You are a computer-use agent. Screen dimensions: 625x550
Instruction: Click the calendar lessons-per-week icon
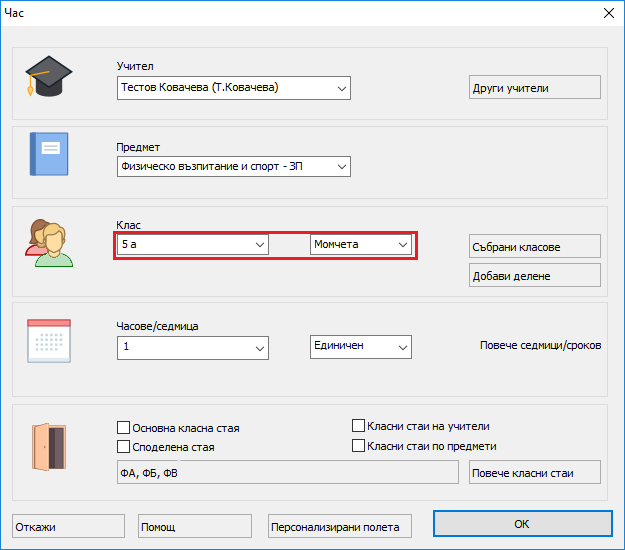pyautogui.click(x=48, y=341)
